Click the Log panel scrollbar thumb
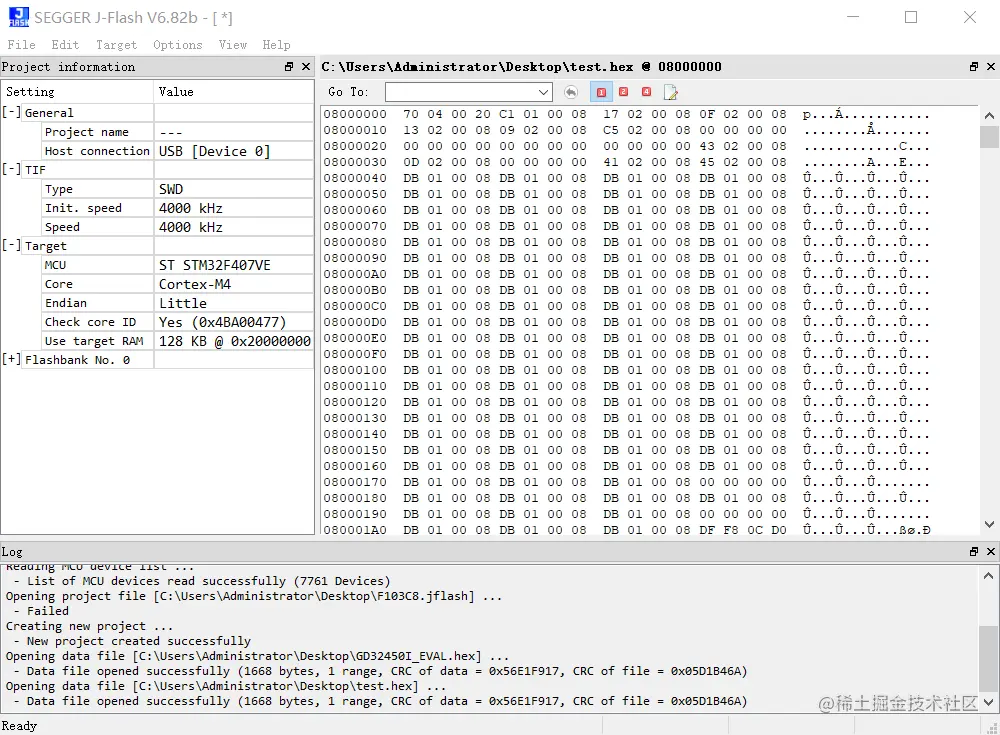This screenshot has height=735, width=1000. click(x=989, y=658)
